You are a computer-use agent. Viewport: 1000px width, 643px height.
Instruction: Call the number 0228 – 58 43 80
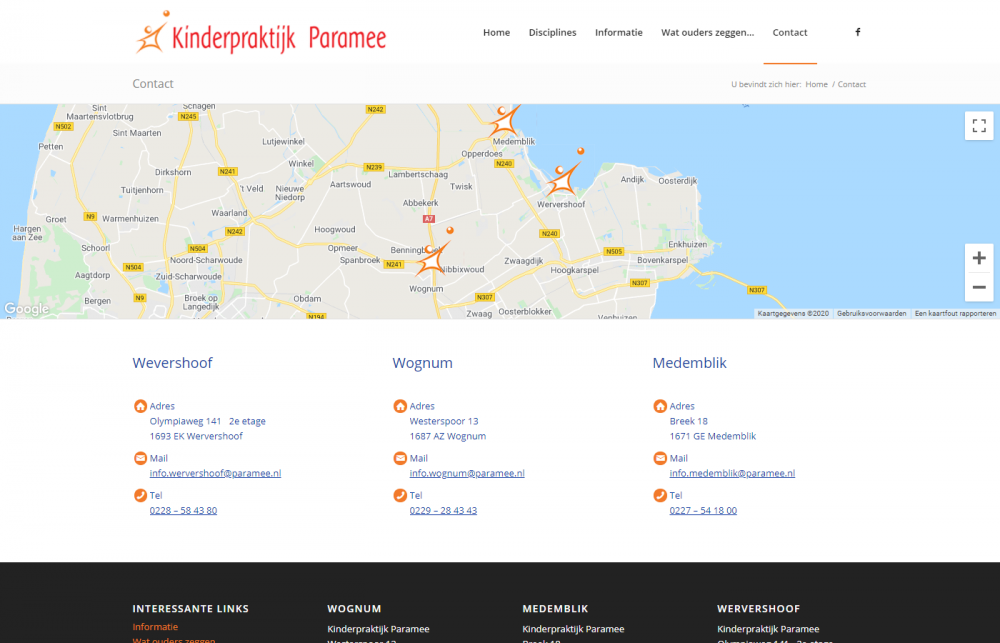pyautogui.click(x=183, y=510)
